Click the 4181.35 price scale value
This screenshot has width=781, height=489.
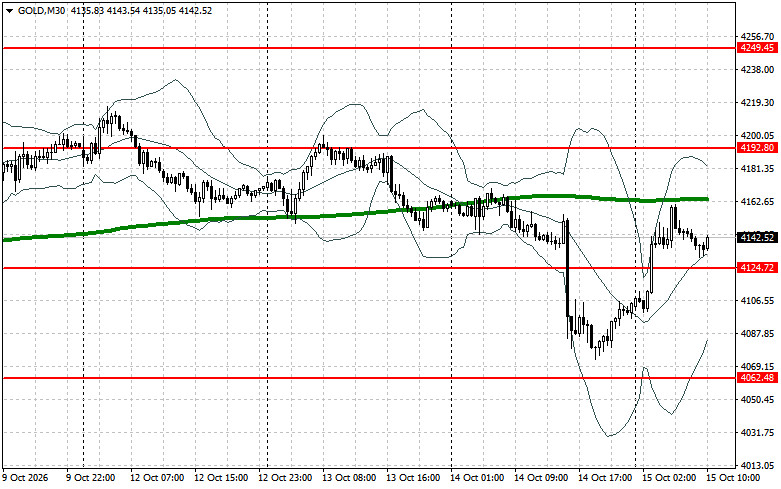point(758,169)
